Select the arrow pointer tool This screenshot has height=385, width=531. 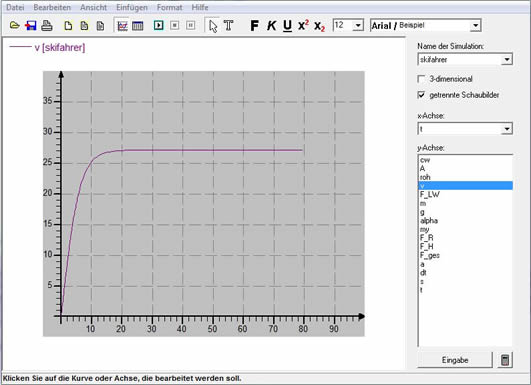[213, 26]
